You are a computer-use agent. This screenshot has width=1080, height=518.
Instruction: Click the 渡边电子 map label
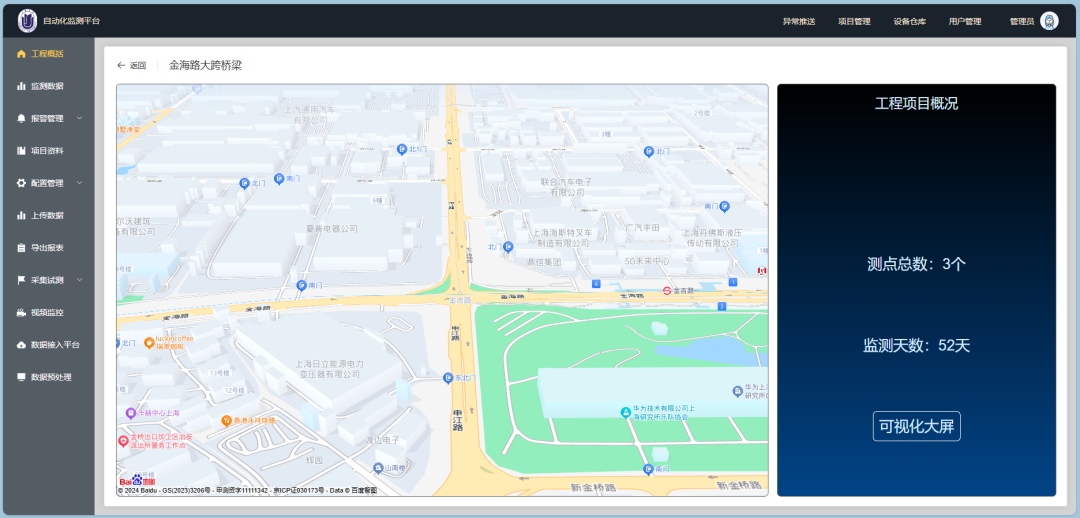click(x=382, y=439)
